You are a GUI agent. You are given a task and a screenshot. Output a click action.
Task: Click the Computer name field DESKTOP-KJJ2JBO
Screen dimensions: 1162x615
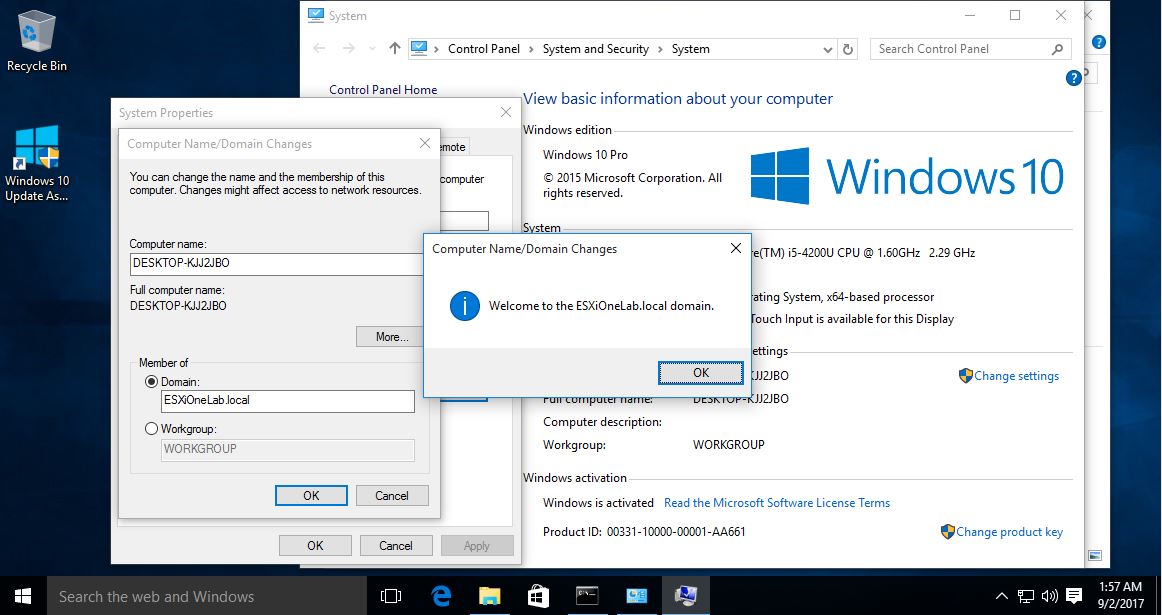point(276,264)
